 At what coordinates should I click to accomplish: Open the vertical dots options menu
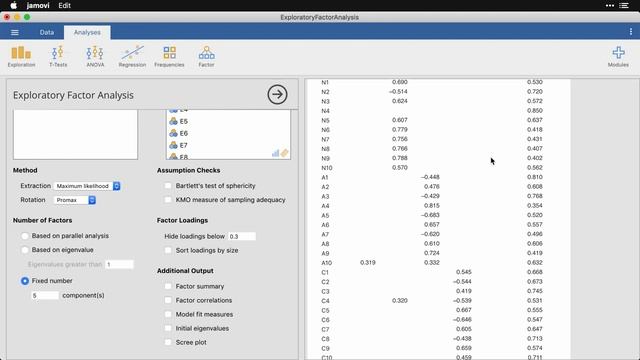pyautogui.click(x=631, y=32)
